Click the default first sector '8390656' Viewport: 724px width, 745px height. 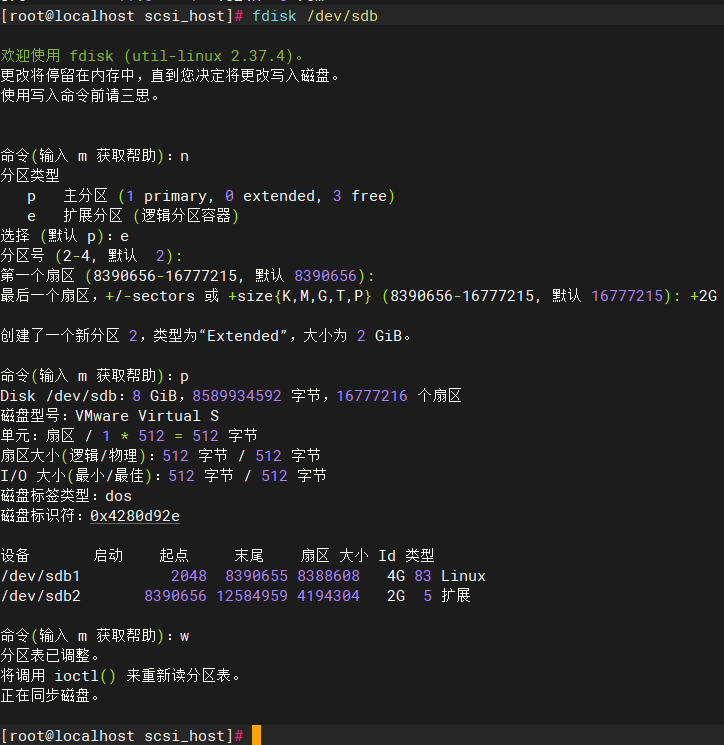click(x=325, y=276)
